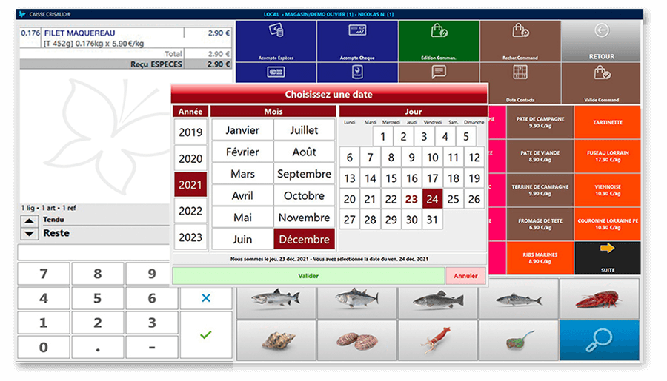Viewport: 667px width, 381px height.
Task: Tap keypad digit 5
Action: click(97, 299)
